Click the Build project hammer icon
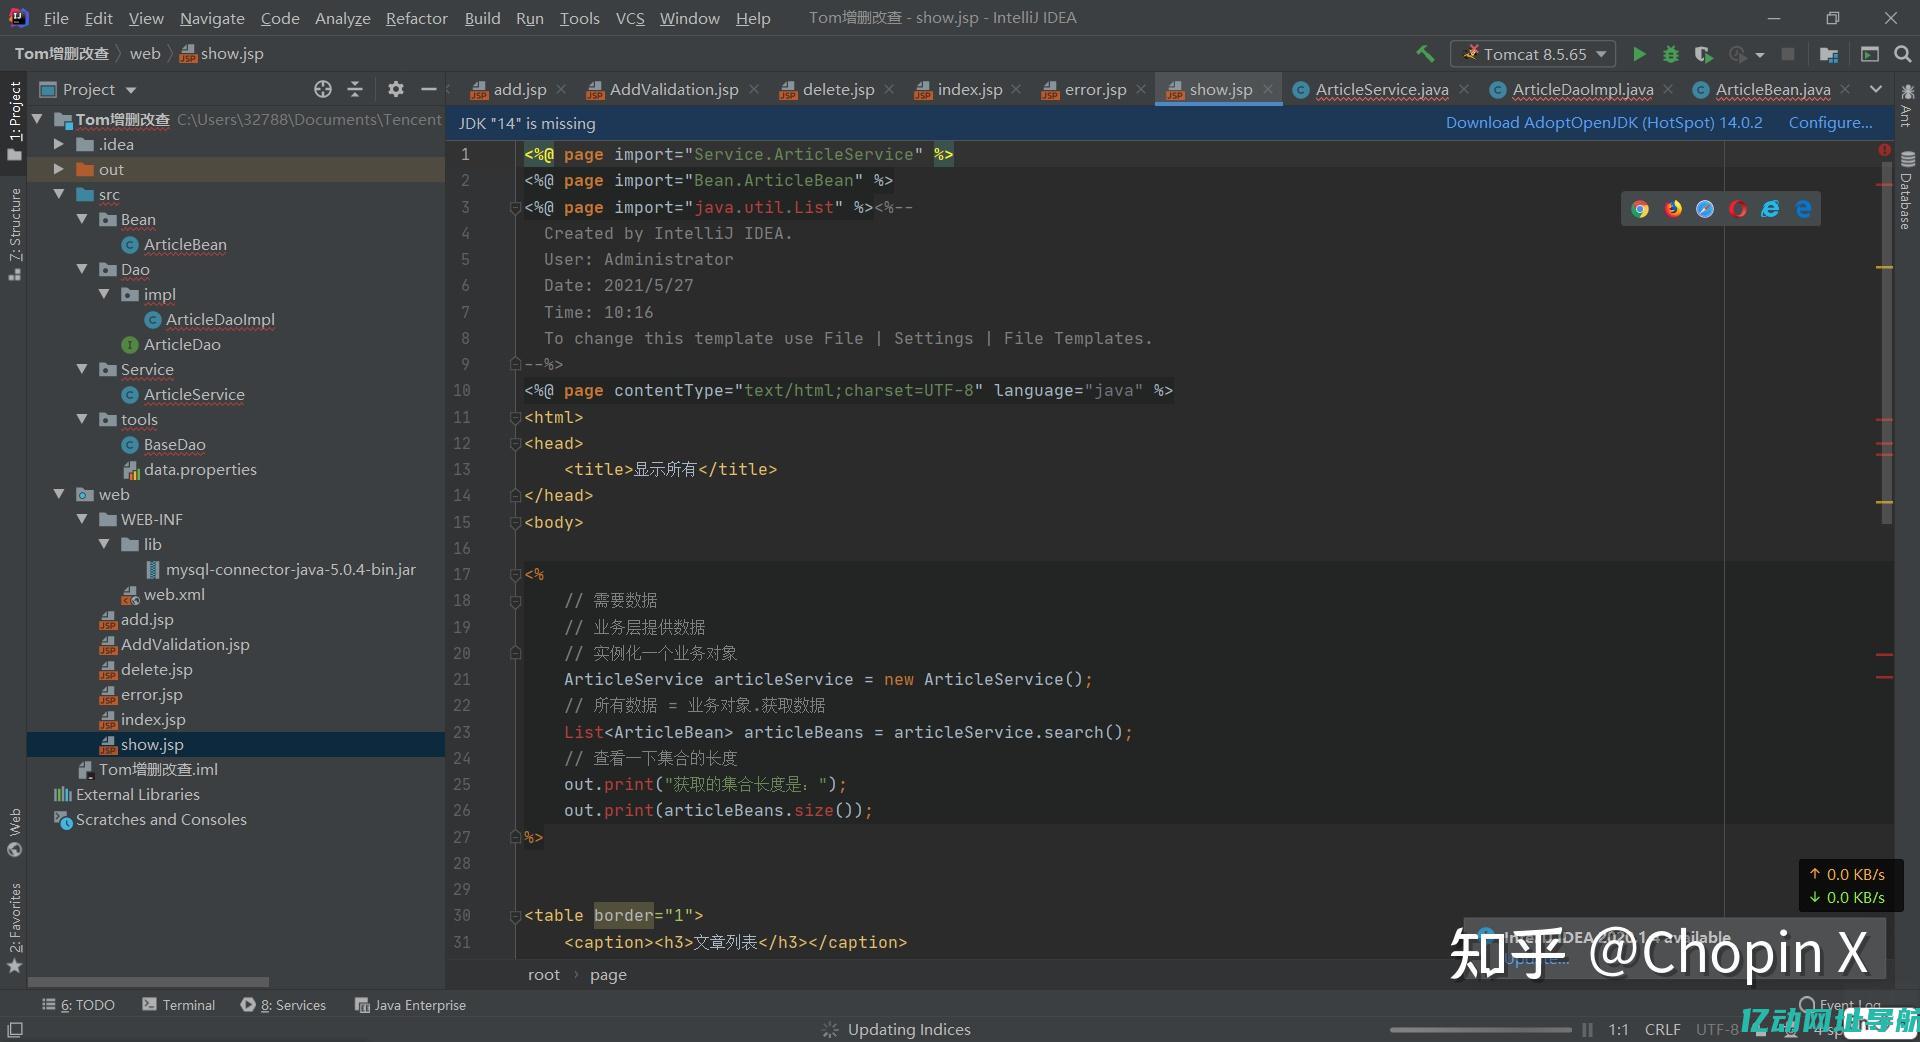The width and height of the screenshot is (1920, 1042). 1425,54
